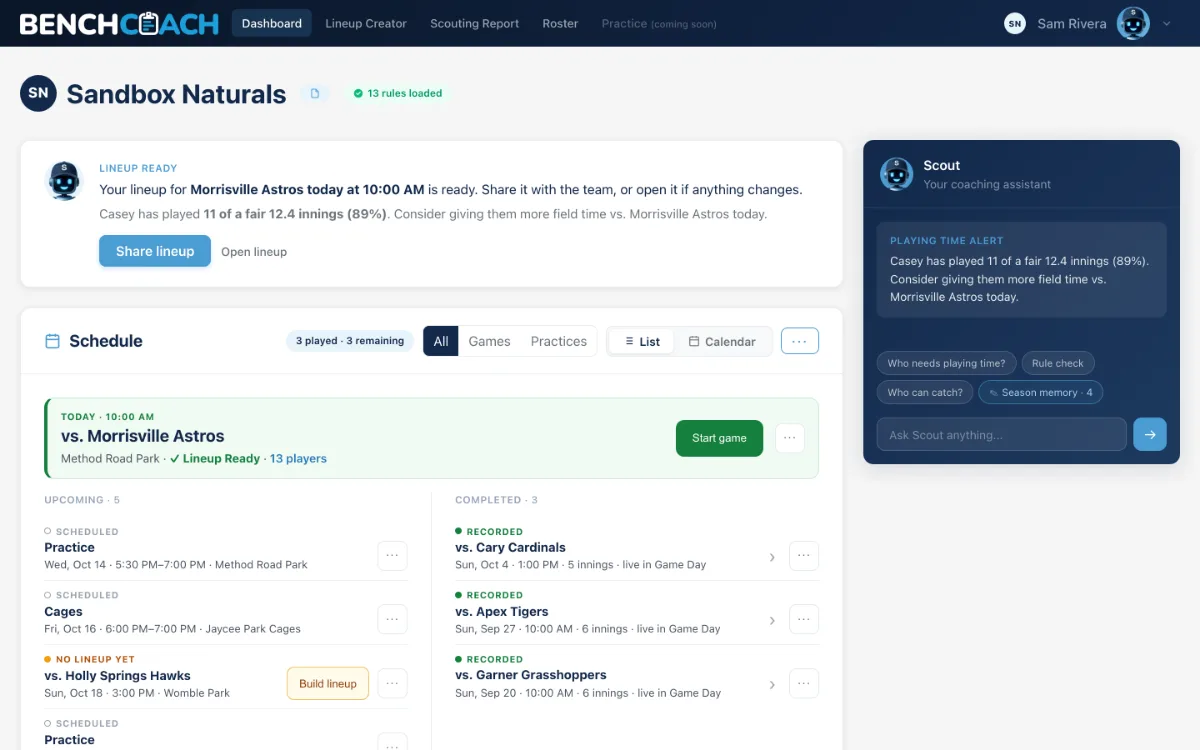Click 'vs. Morrisville Astros' game title

(x=142, y=436)
